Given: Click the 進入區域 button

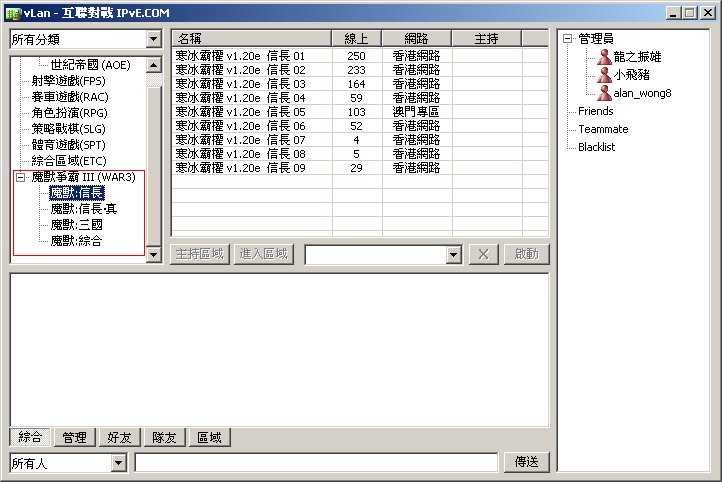Looking at the screenshot, I should [264, 254].
